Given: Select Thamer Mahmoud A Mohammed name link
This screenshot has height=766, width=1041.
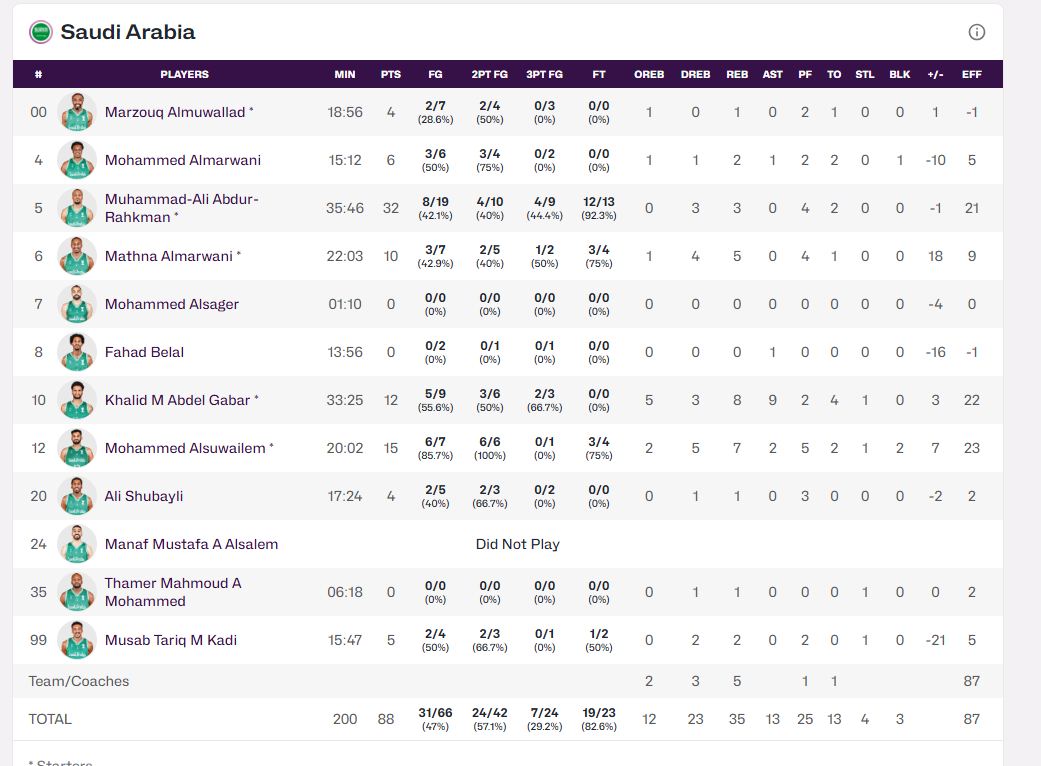Looking at the screenshot, I should 173,592.
